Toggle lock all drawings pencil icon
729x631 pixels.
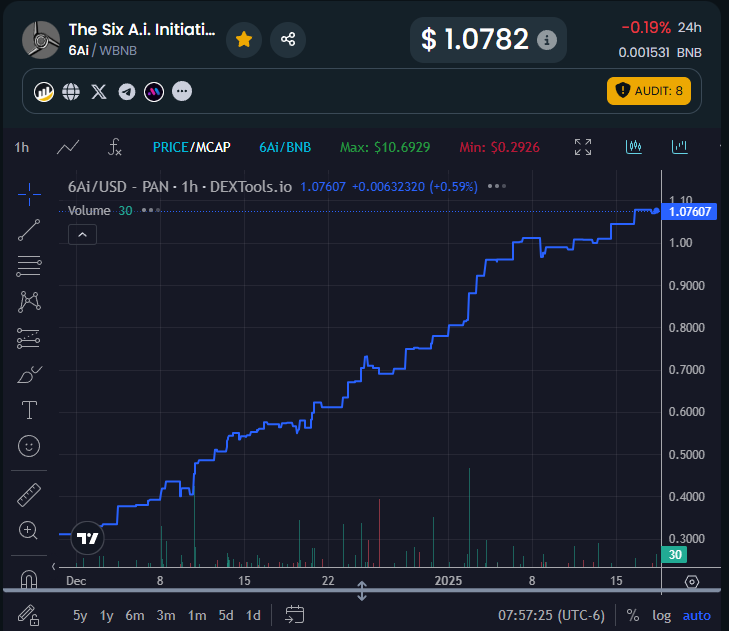click(28, 616)
